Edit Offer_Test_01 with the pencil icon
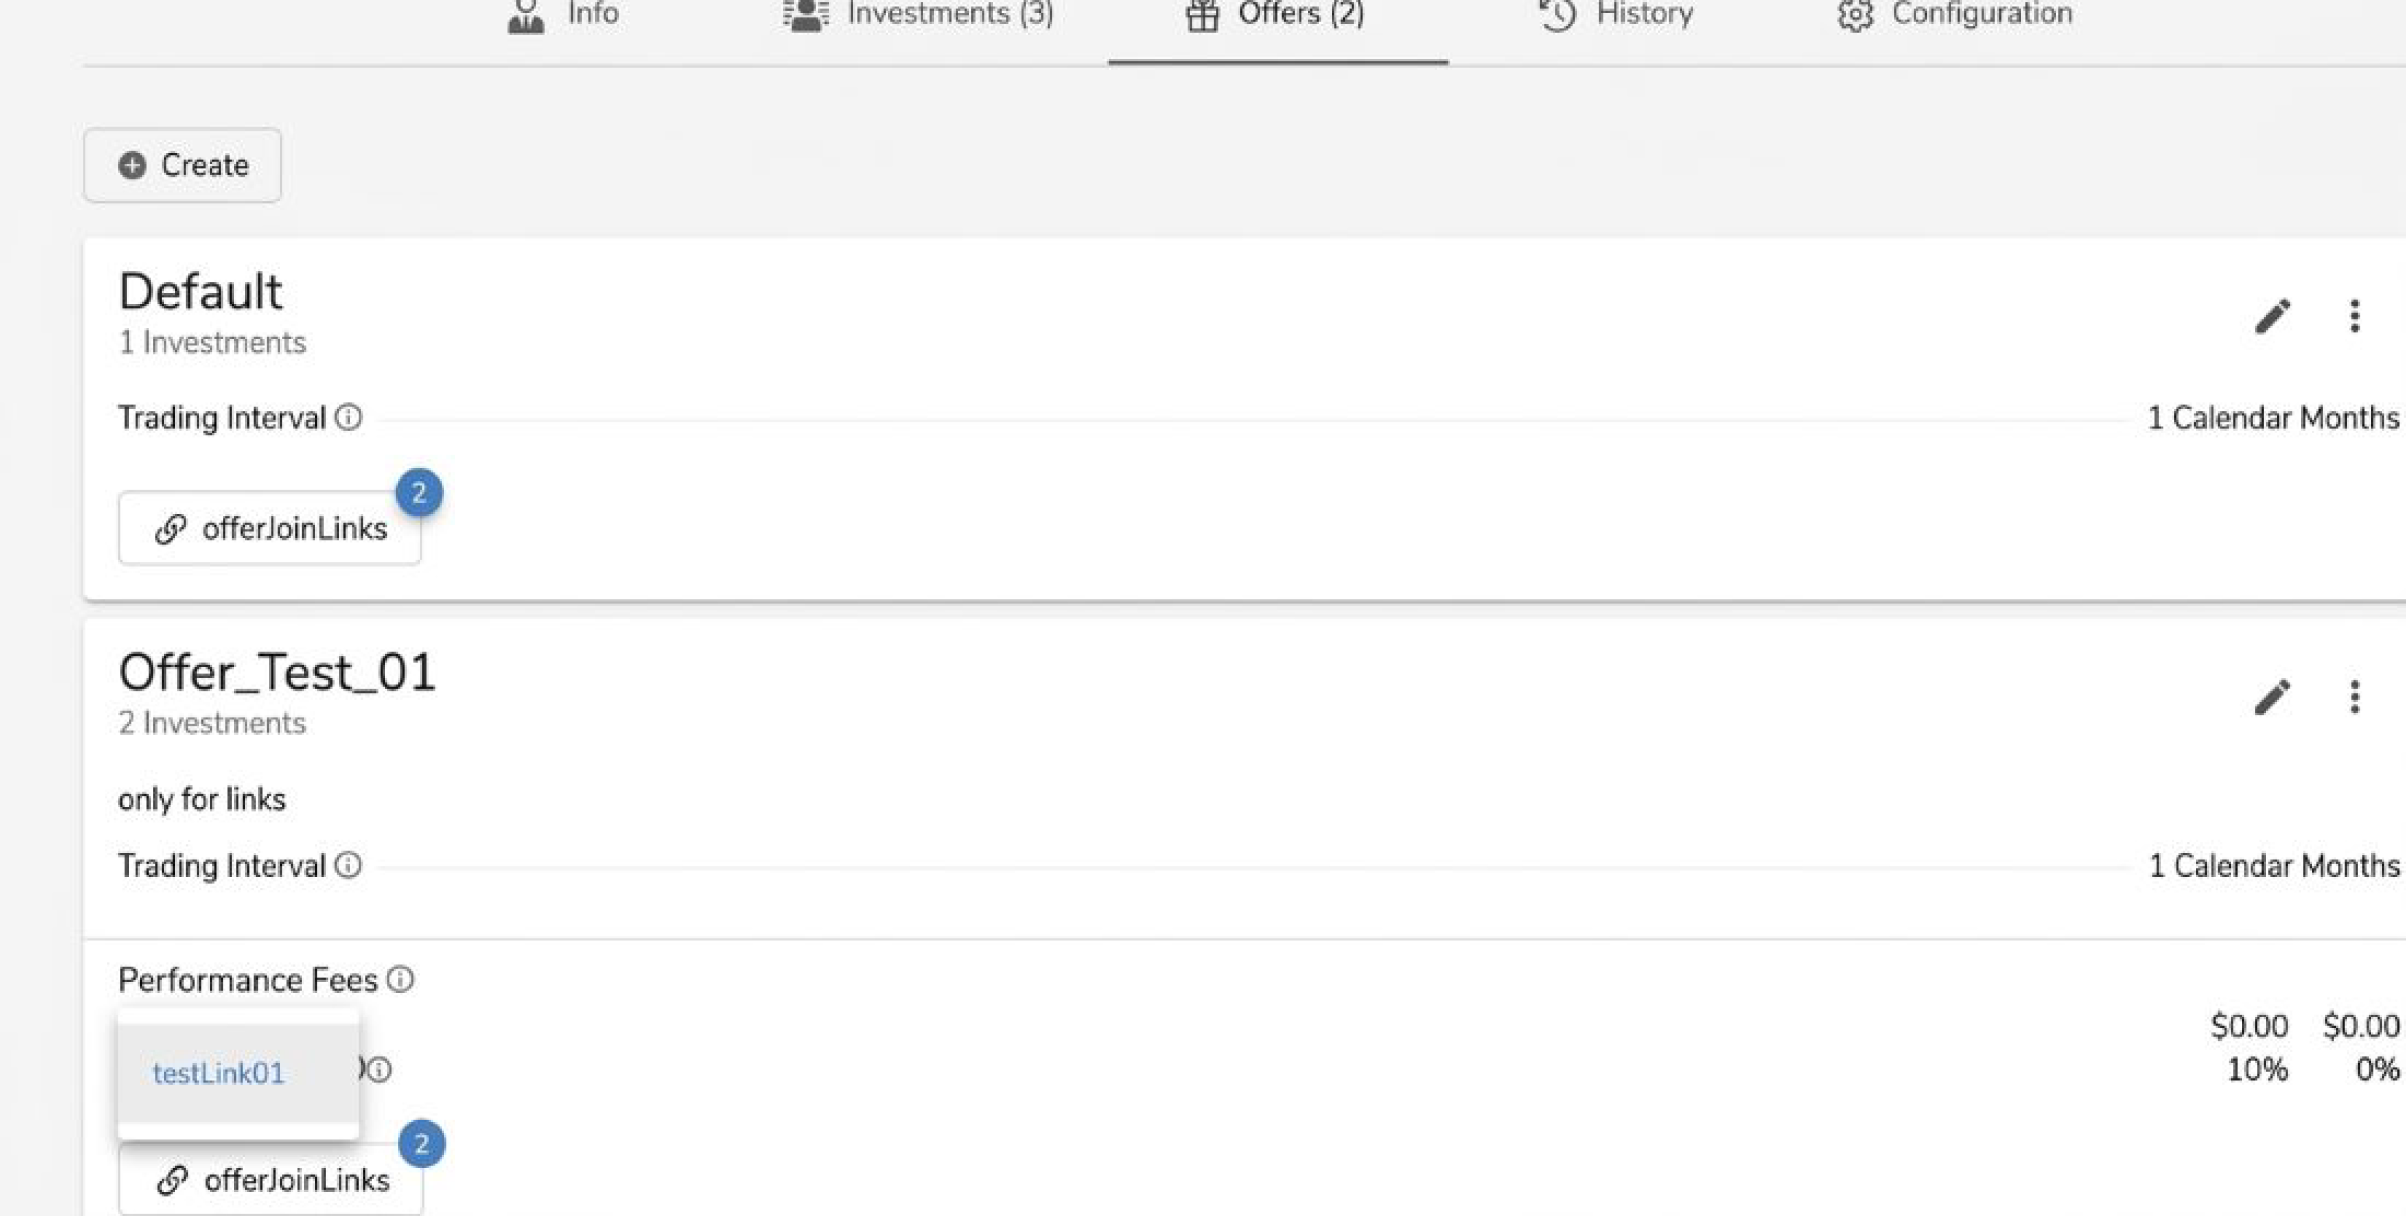 [x=2272, y=697]
